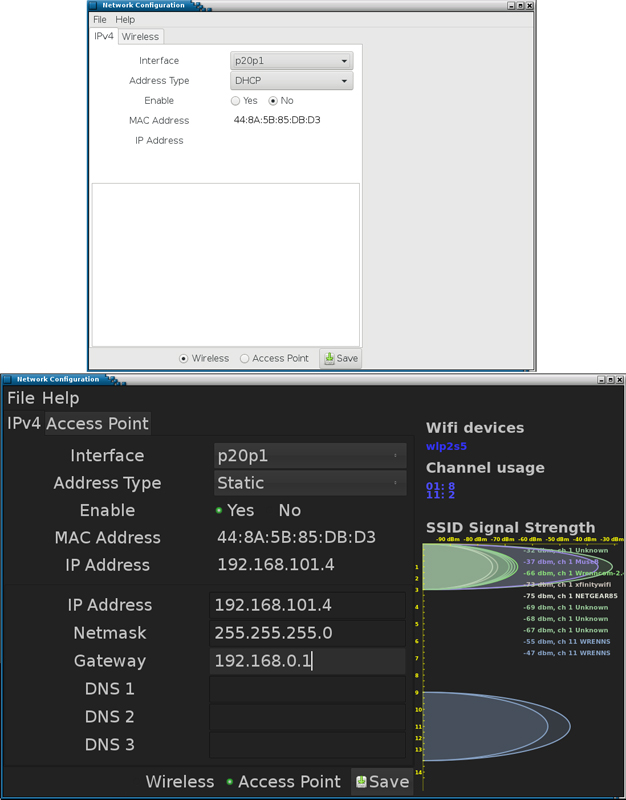
Task: Click MAC address text in light window
Action: point(277,120)
